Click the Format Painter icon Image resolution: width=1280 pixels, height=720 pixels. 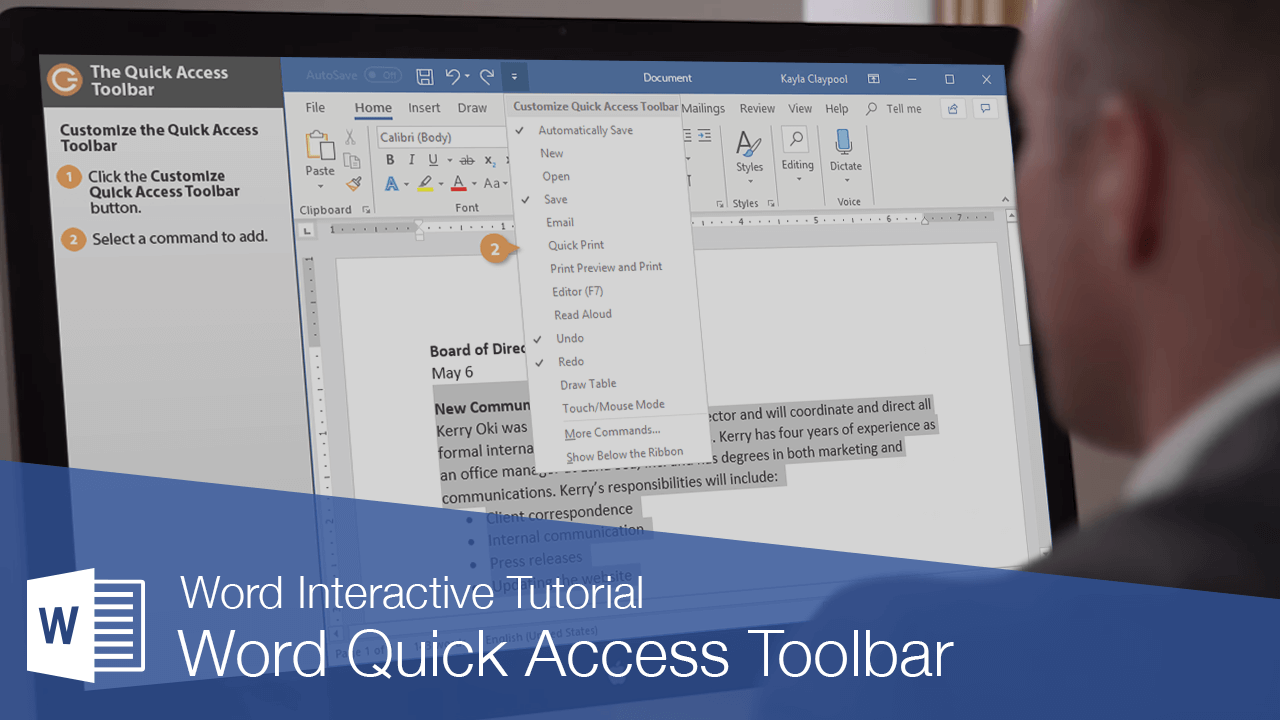pos(354,183)
